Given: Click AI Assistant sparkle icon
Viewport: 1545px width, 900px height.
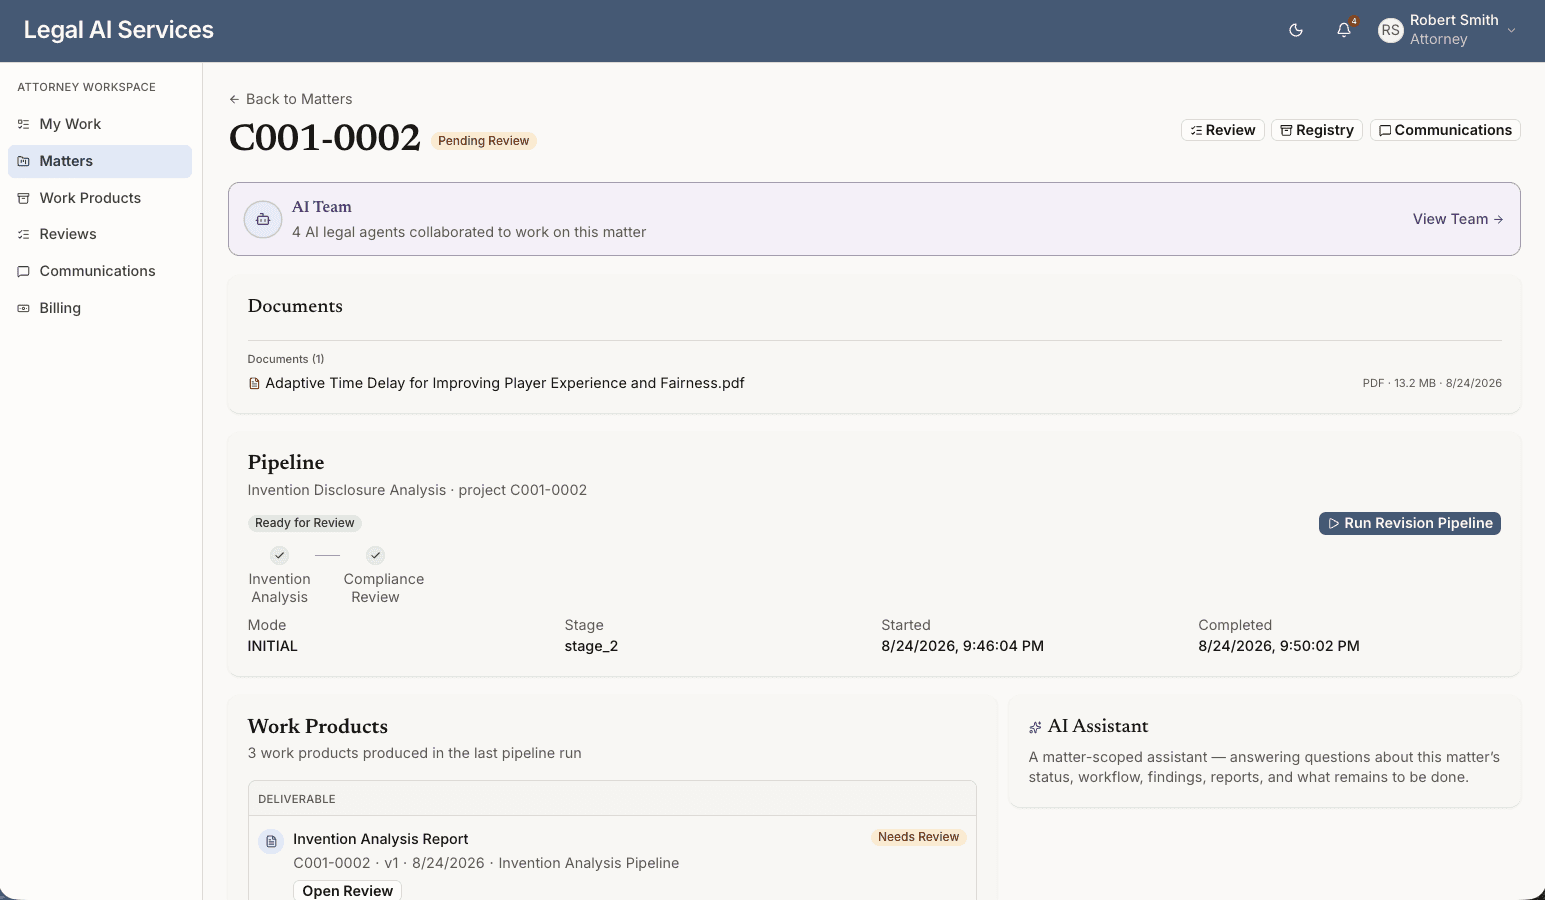Looking at the screenshot, I should click(1035, 727).
